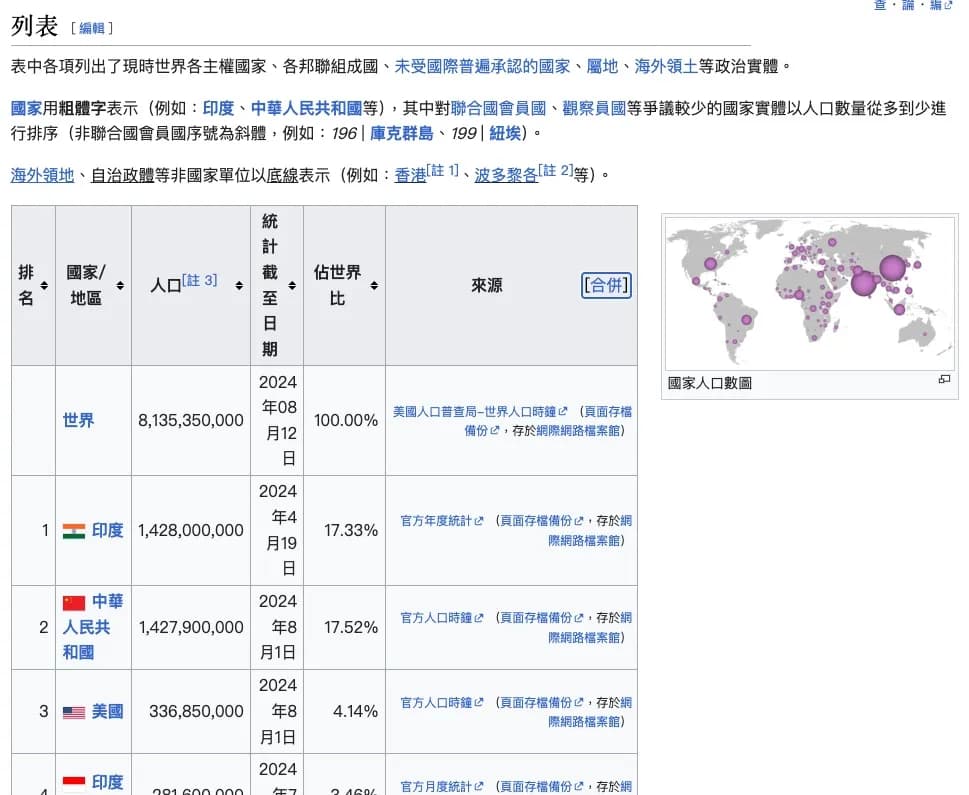Select the 100.00% world share cell
The image size is (969, 795).
coord(345,420)
